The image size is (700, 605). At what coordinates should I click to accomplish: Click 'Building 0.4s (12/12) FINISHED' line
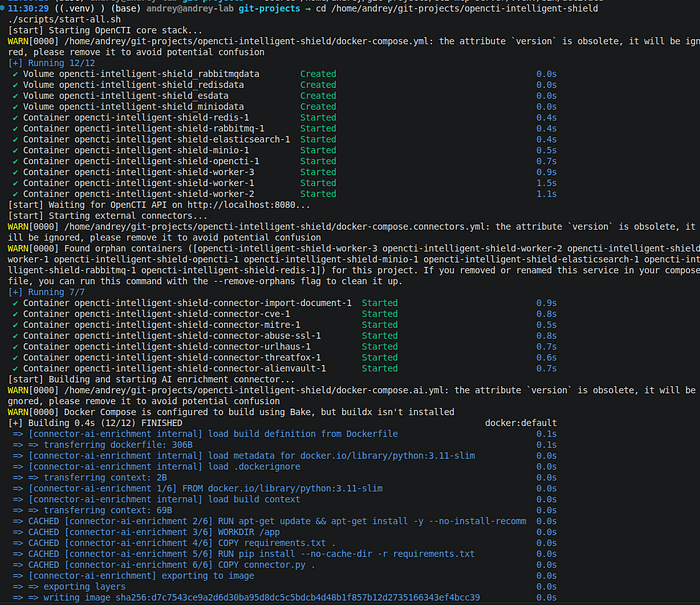coord(95,423)
